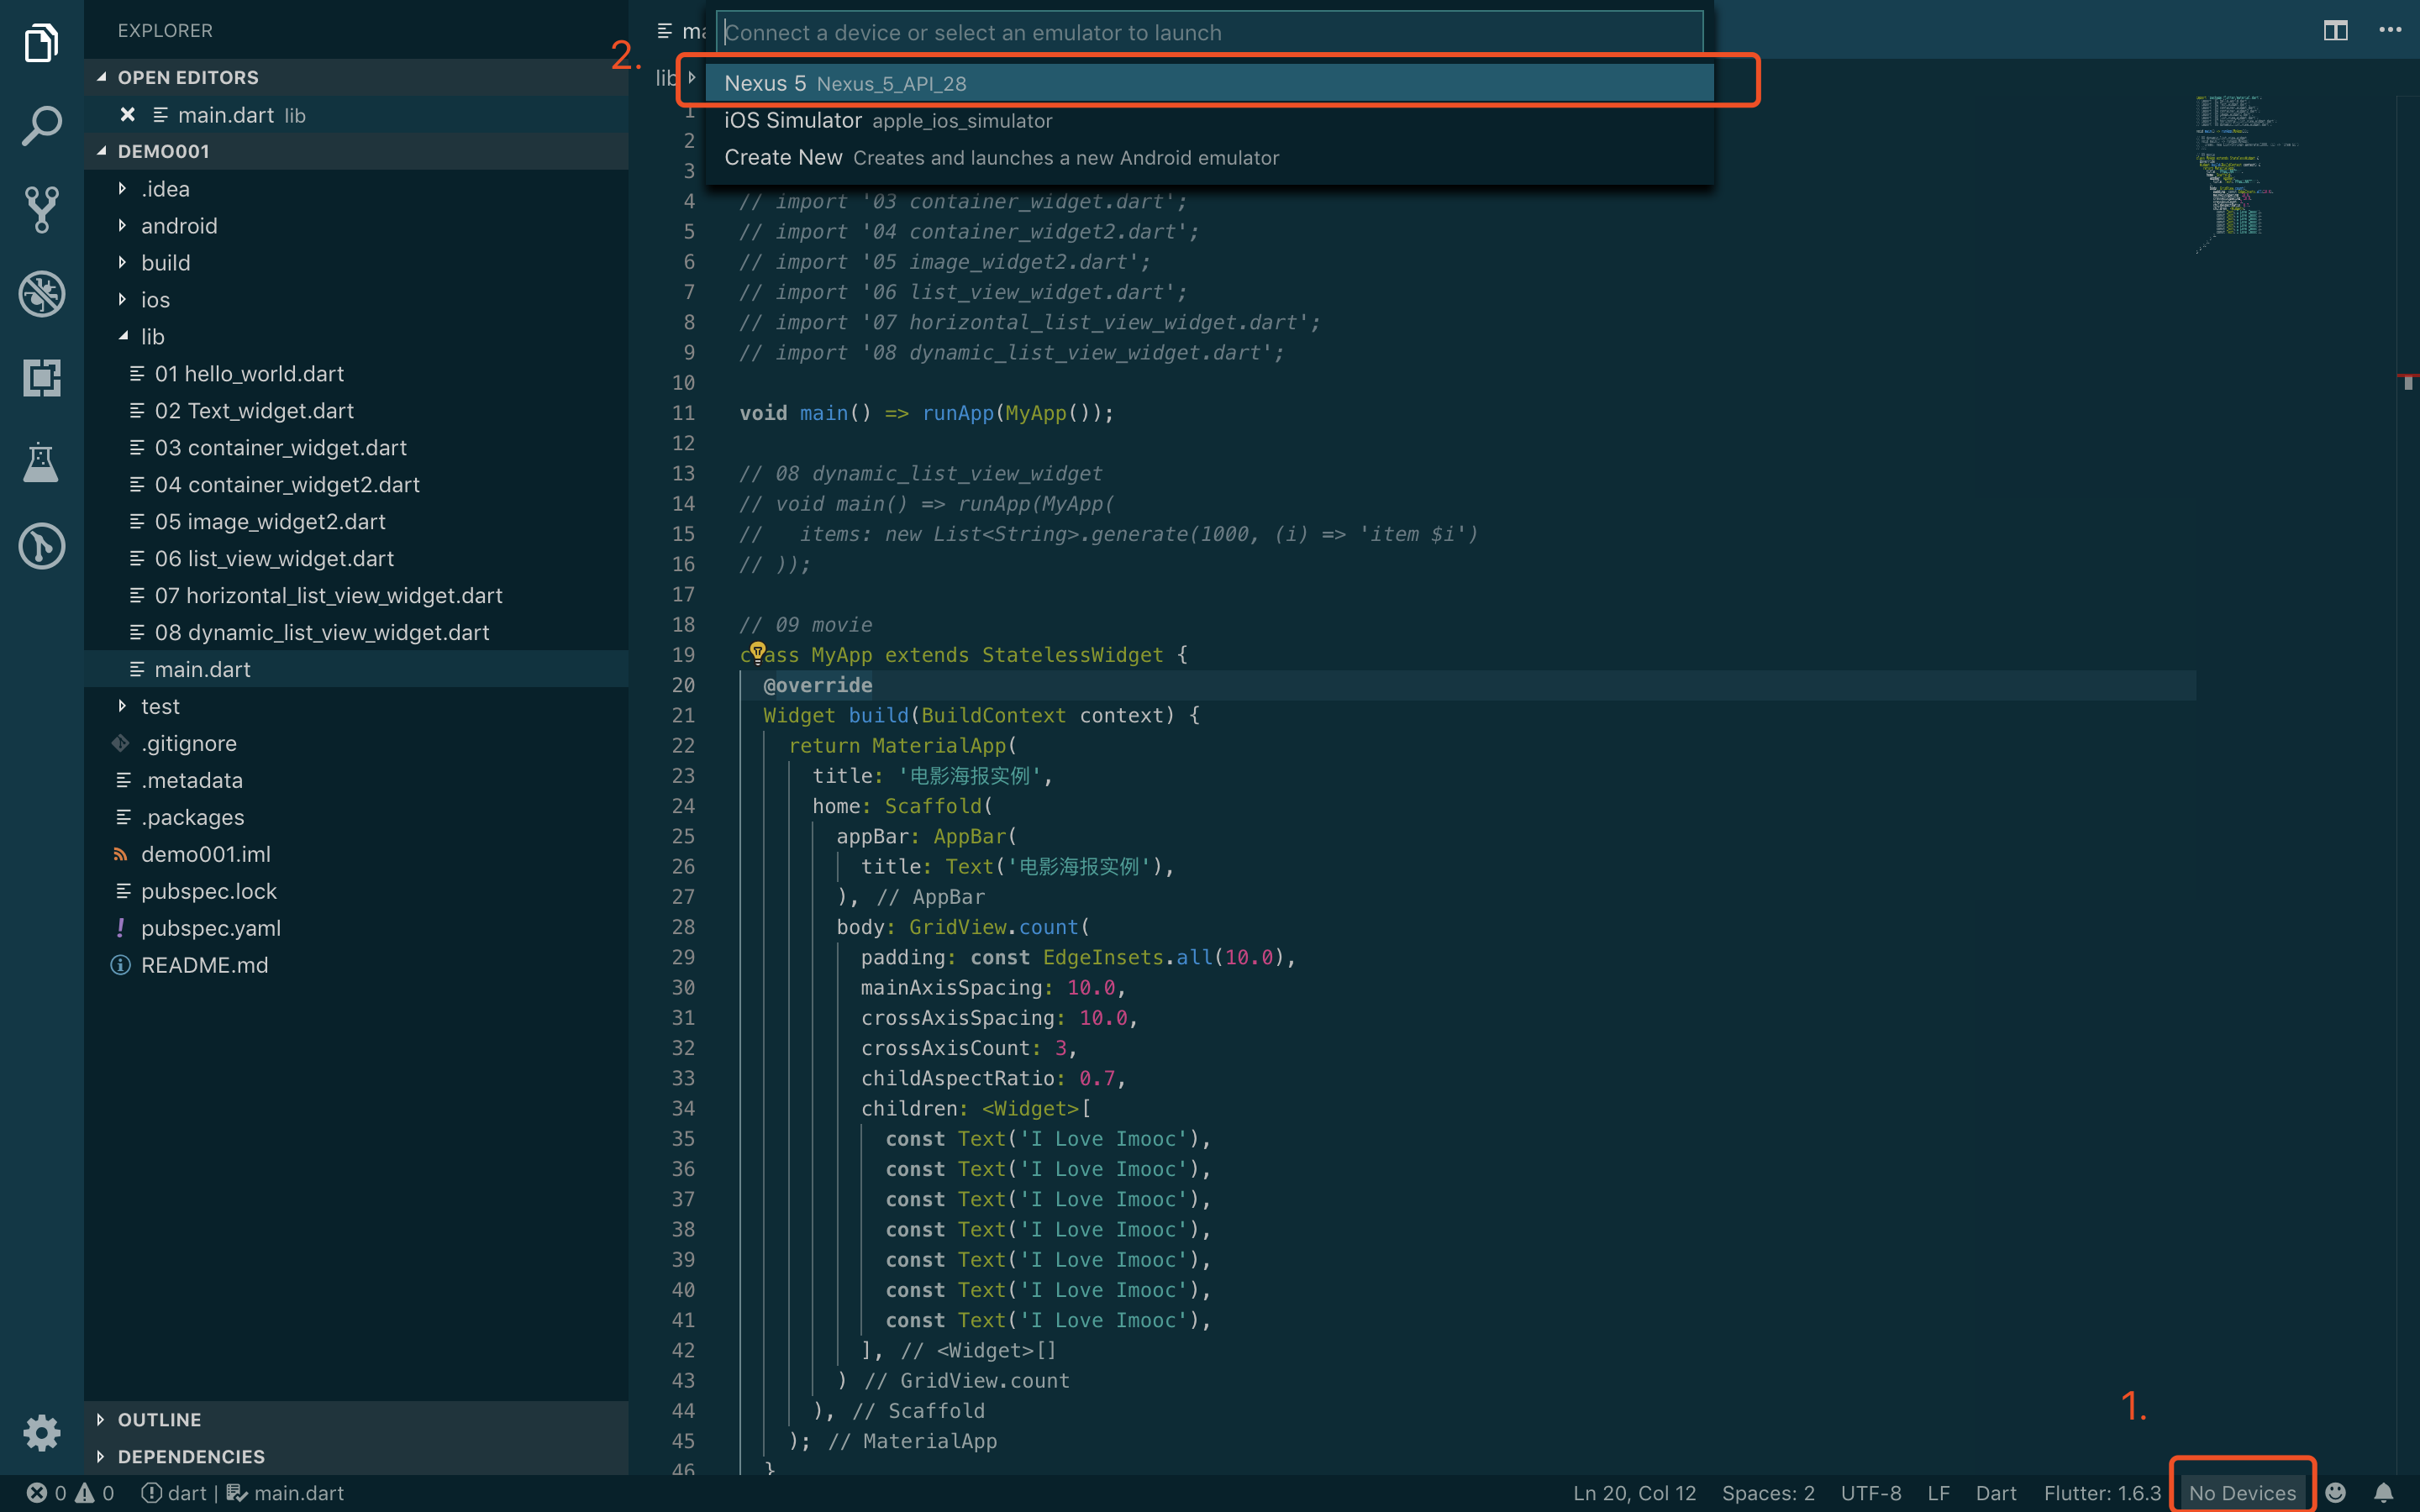This screenshot has width=2420, height=1512.
Task: Close main.dart in Open Editors
Action: coord(127,115)
